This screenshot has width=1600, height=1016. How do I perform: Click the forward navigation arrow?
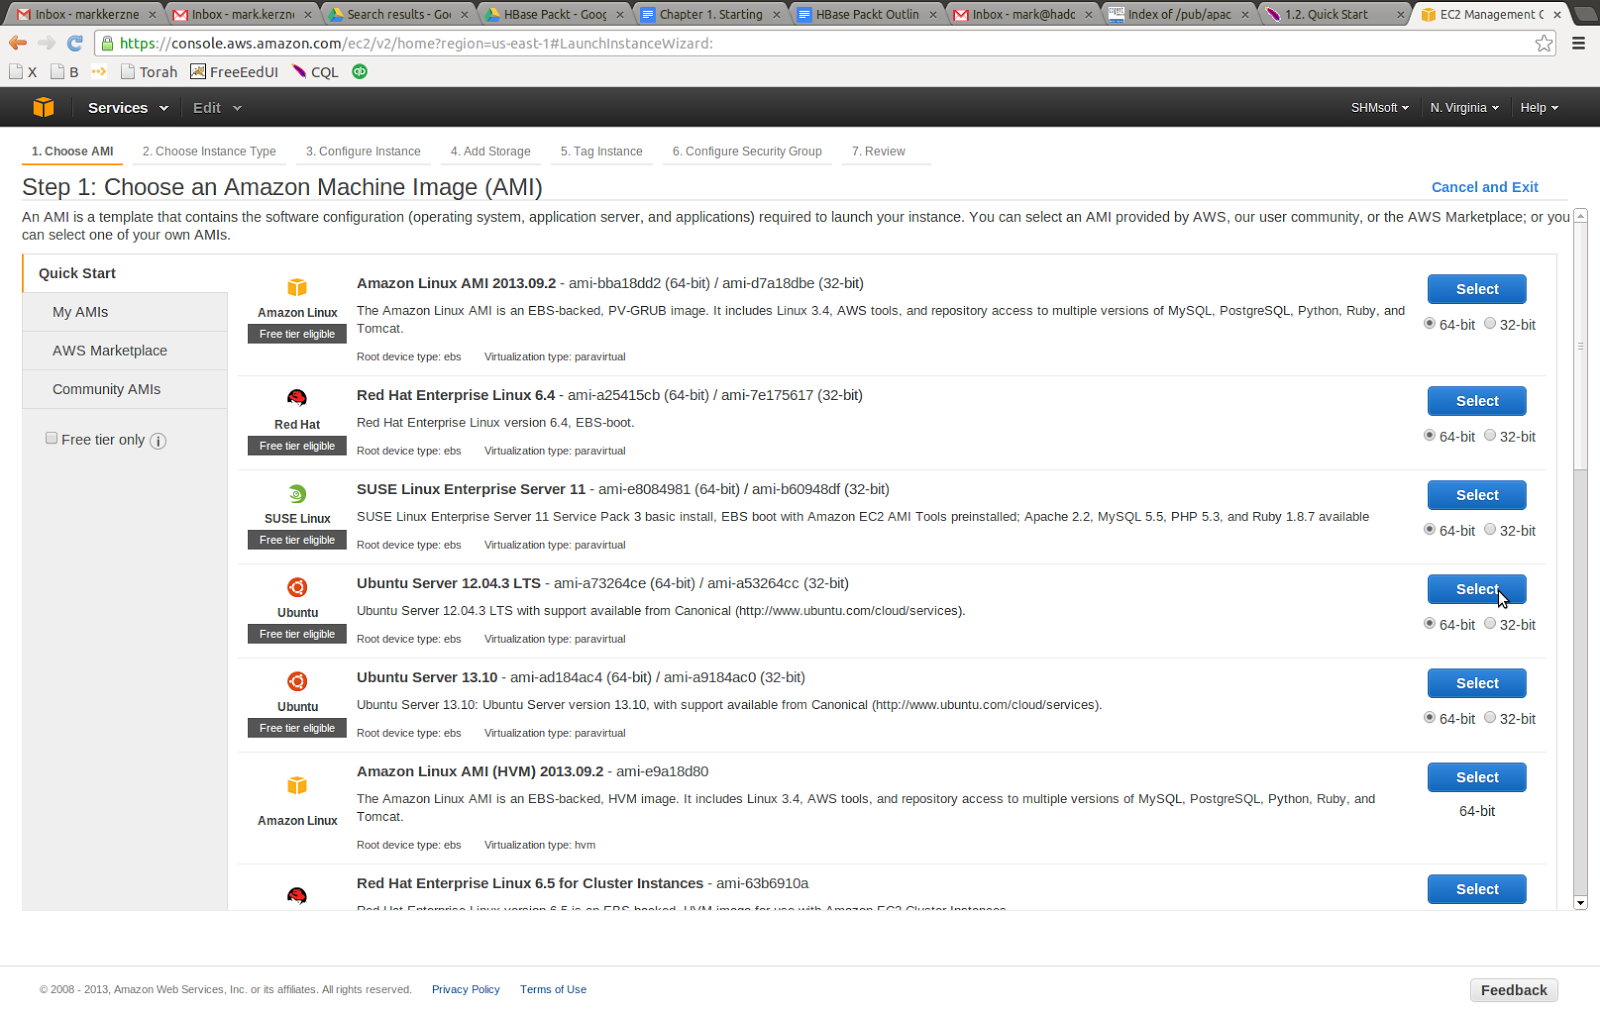click(46, 43)
